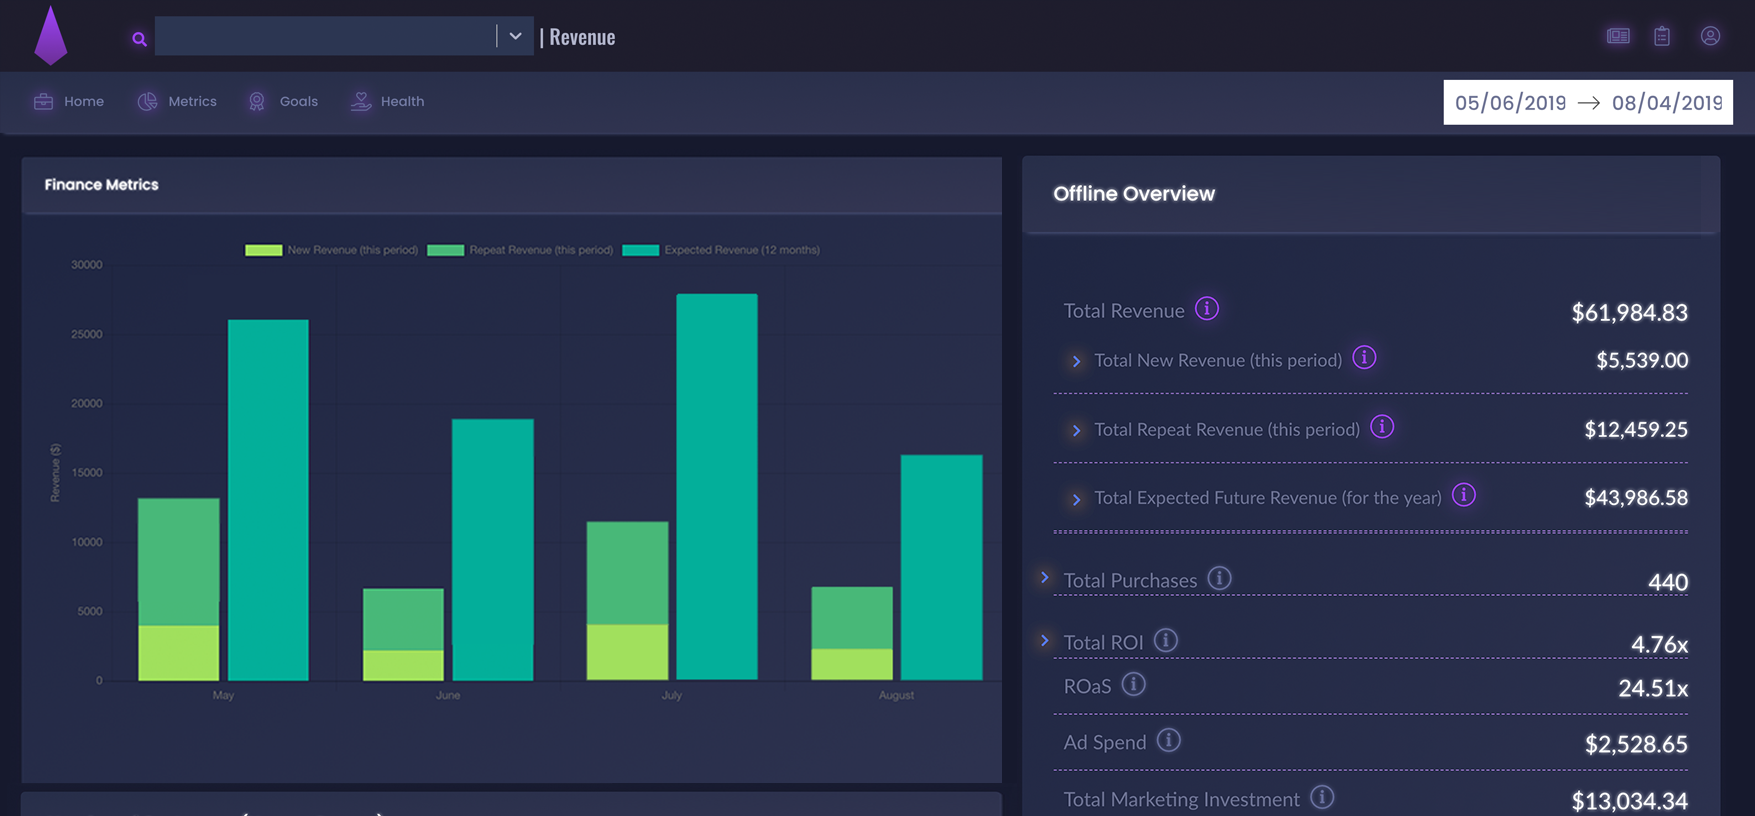Open the search dropdown arrow
The image size is (1755, 816).
[515, 36]
